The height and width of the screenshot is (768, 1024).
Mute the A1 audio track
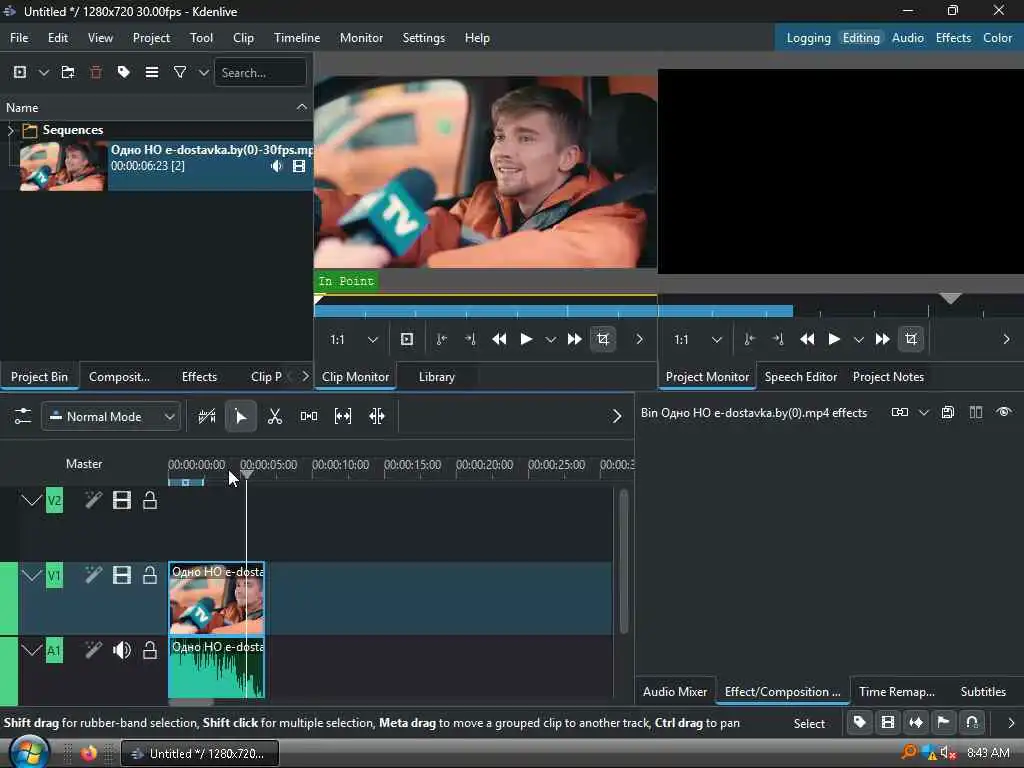(x=122, y=650)
